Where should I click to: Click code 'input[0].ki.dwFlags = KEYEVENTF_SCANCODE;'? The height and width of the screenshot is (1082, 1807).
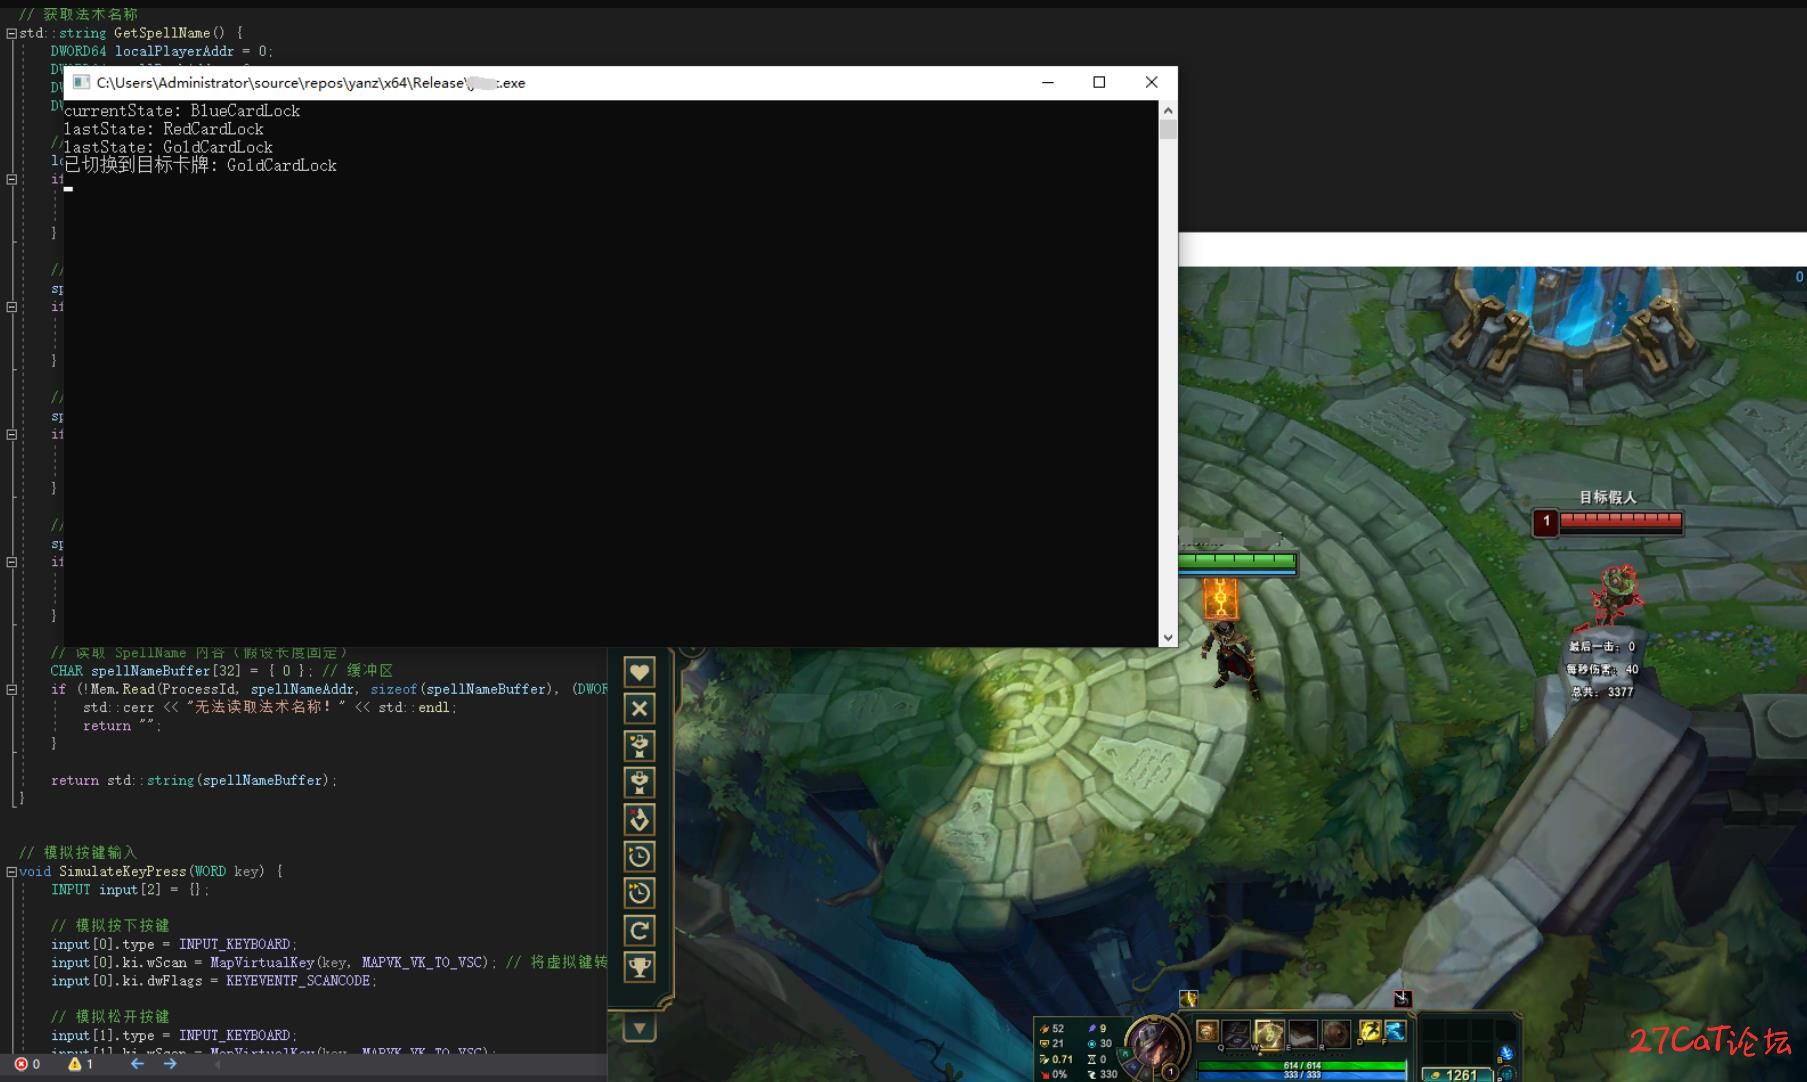[214, 981]
